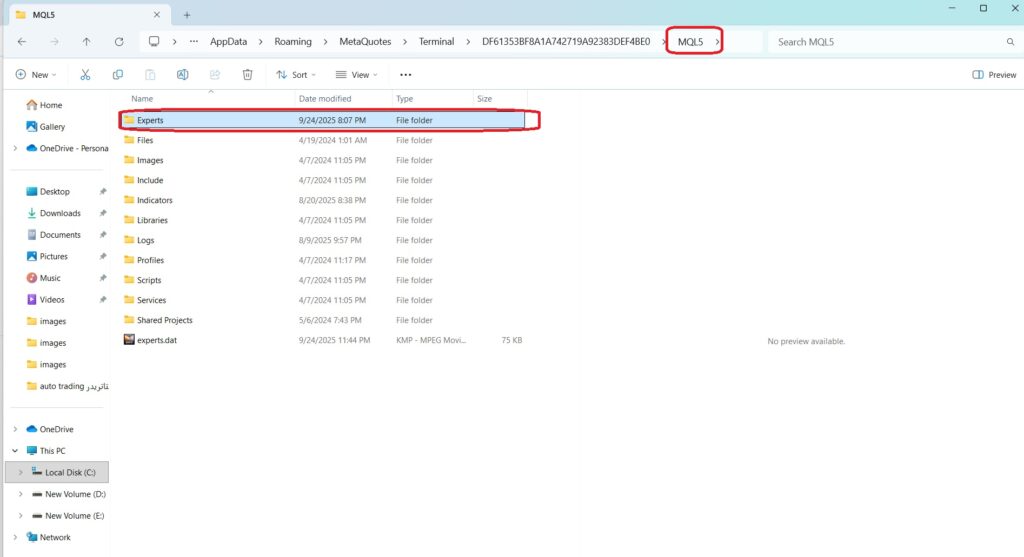Sort by Date modified column header
Viewport: 1024px width, 557px height.
[x=325, y=99]
